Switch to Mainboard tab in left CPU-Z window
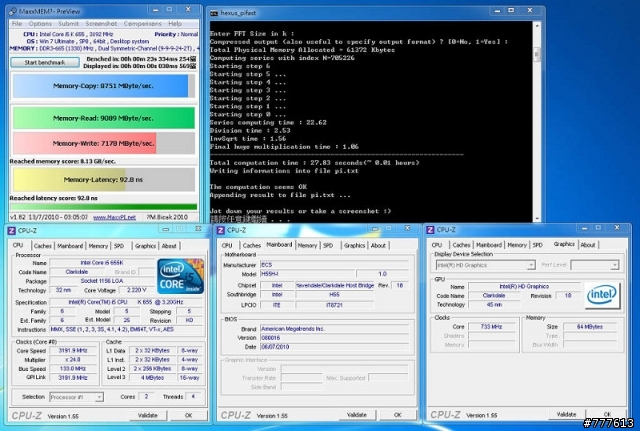The image size is (640, 431). pyautogui.click(x=70, y=246)
